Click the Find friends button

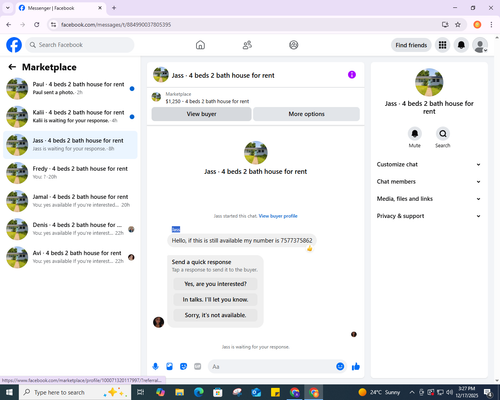[411, 45]
